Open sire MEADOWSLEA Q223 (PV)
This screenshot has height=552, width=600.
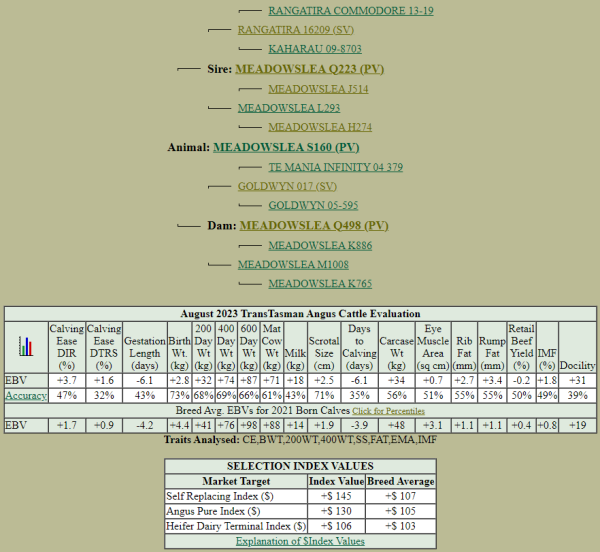point(310,69)
